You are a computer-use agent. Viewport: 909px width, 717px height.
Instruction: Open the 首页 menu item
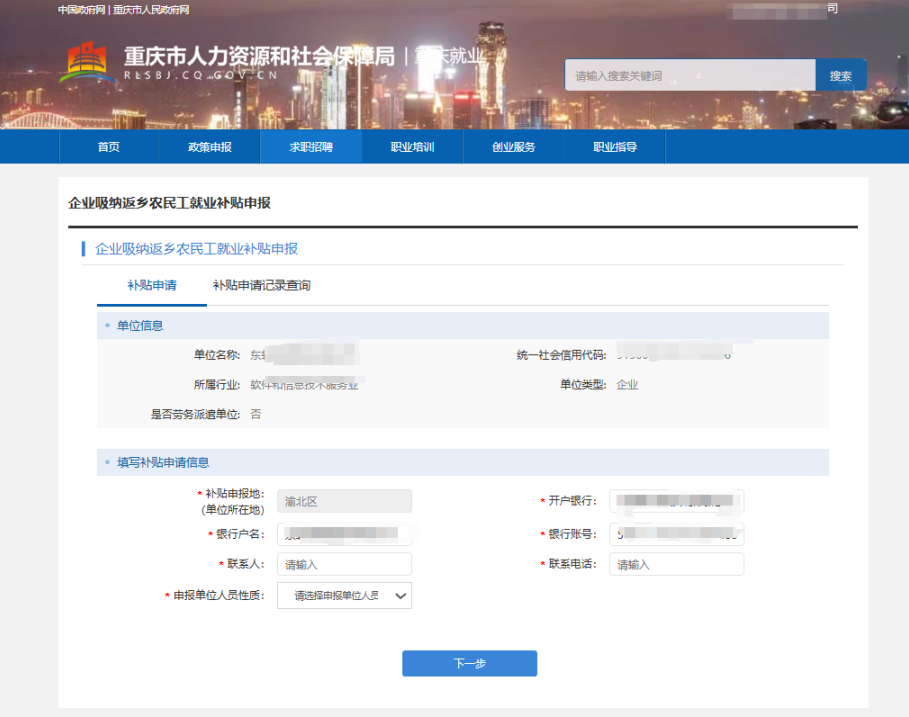(108, 147)
